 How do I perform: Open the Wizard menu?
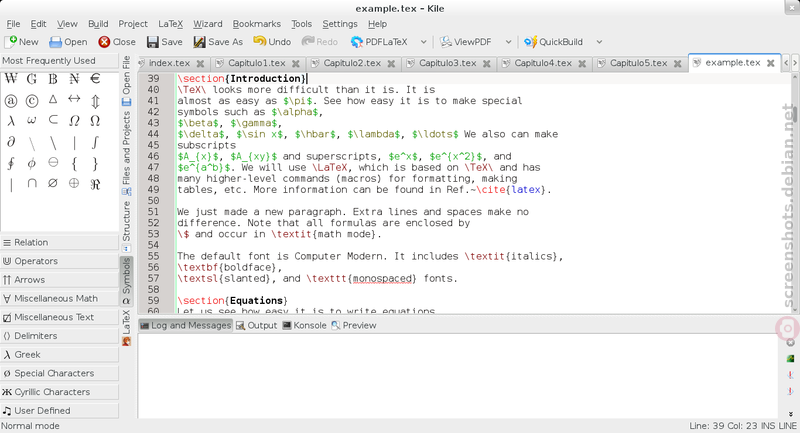point(208,24)
